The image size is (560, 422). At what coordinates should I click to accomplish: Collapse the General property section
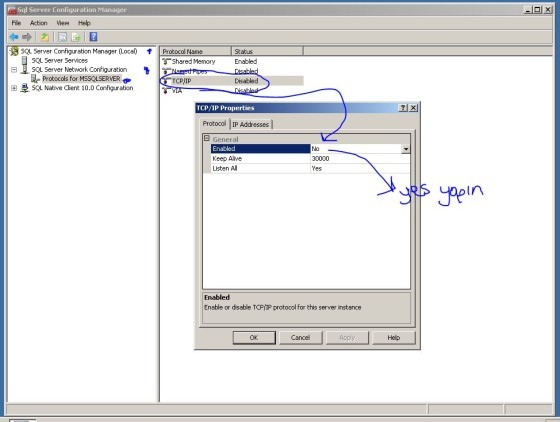coord(206,139)
